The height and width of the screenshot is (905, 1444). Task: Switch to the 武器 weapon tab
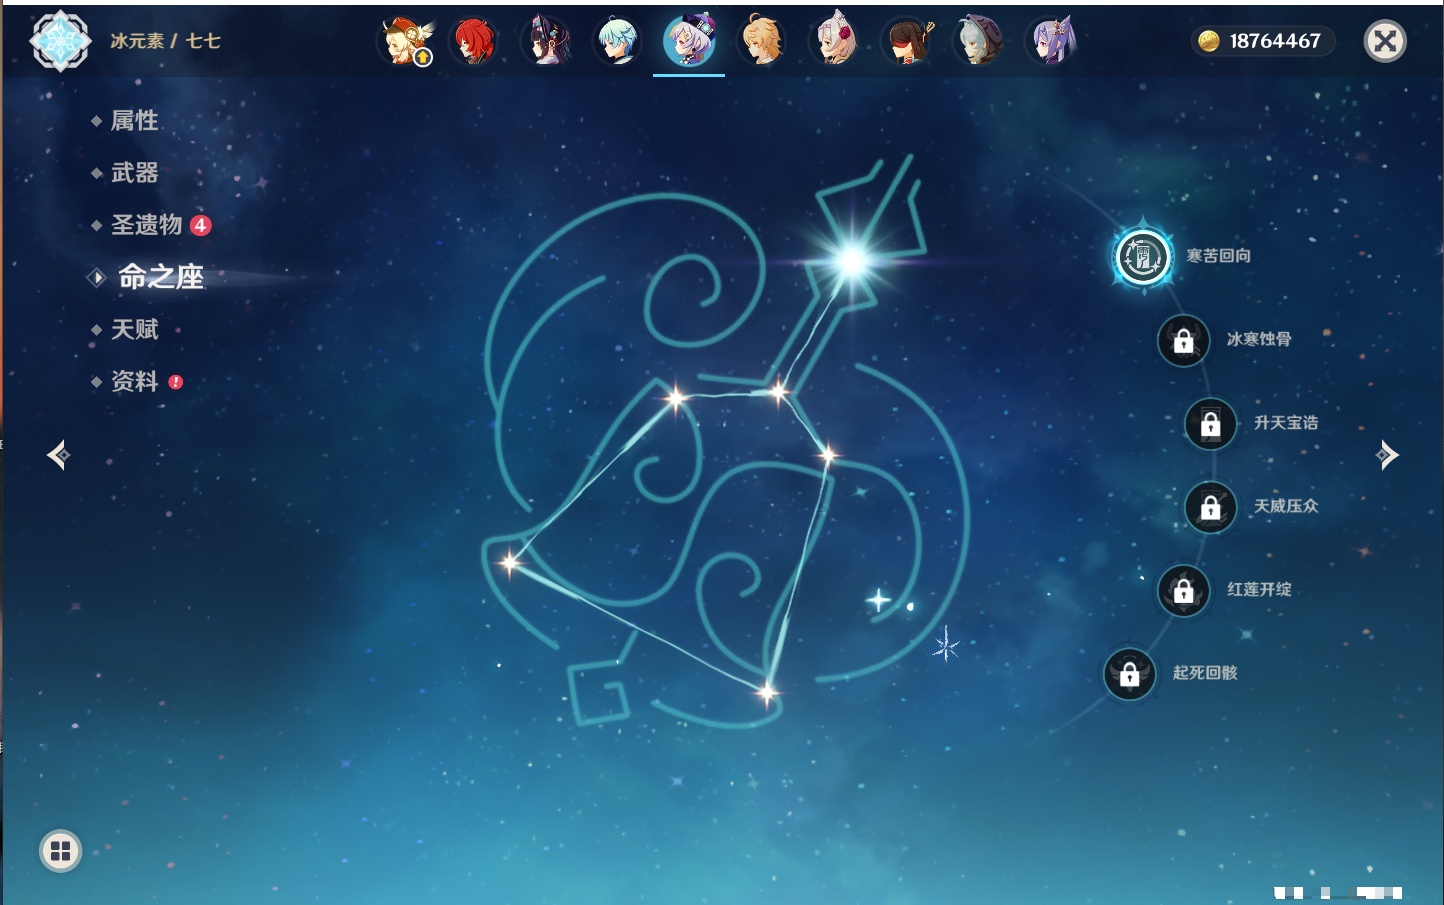[x=134, y=173]
